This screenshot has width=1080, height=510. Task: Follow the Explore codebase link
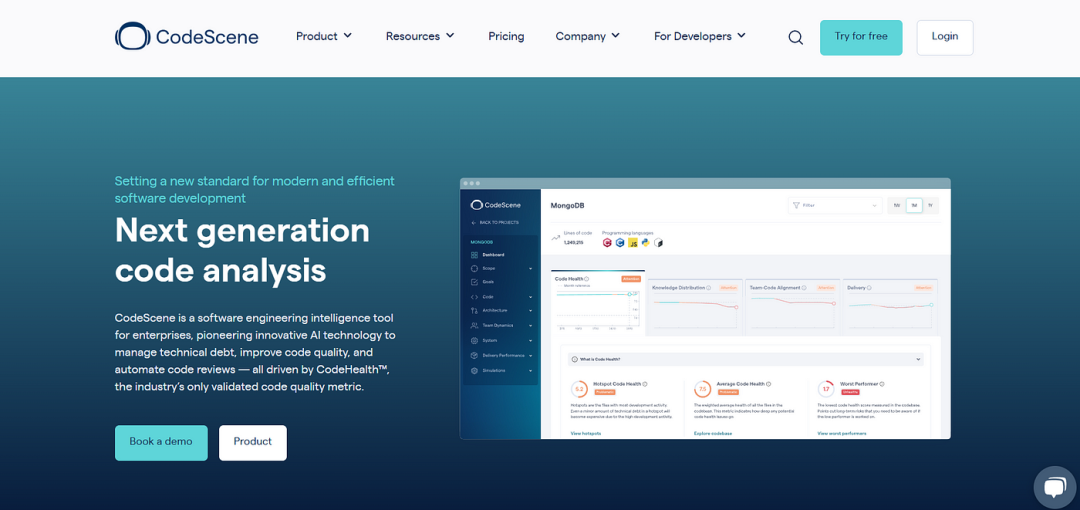pos(713,434)
